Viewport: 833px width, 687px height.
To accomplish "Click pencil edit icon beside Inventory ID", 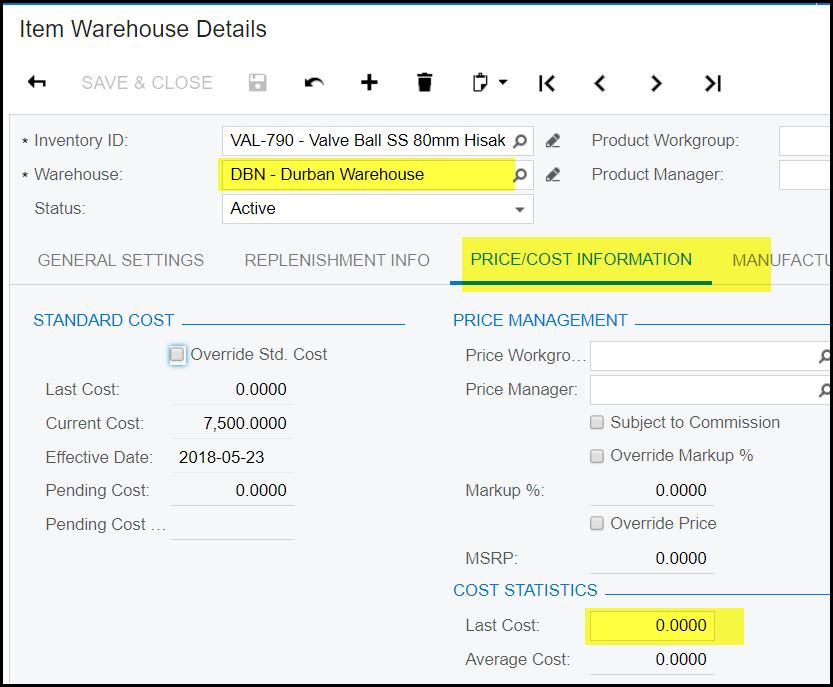I will point(553,141).
